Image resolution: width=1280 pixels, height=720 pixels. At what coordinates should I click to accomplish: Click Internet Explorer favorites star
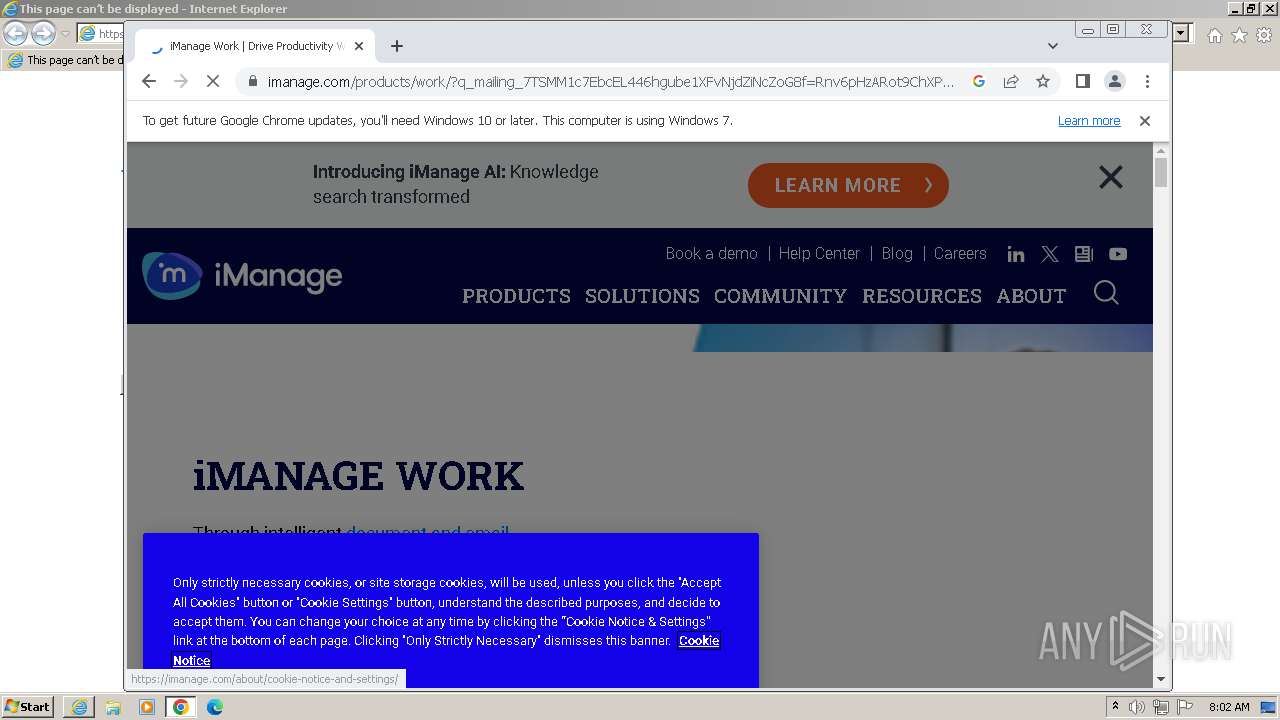click(1239, 35)
